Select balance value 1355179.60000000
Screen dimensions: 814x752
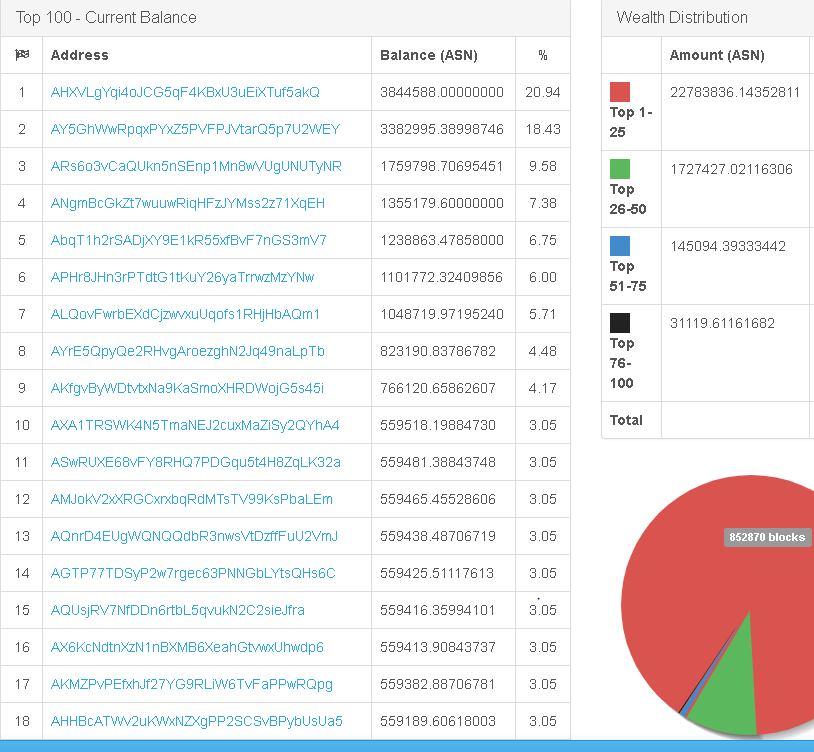coord(442,203)
